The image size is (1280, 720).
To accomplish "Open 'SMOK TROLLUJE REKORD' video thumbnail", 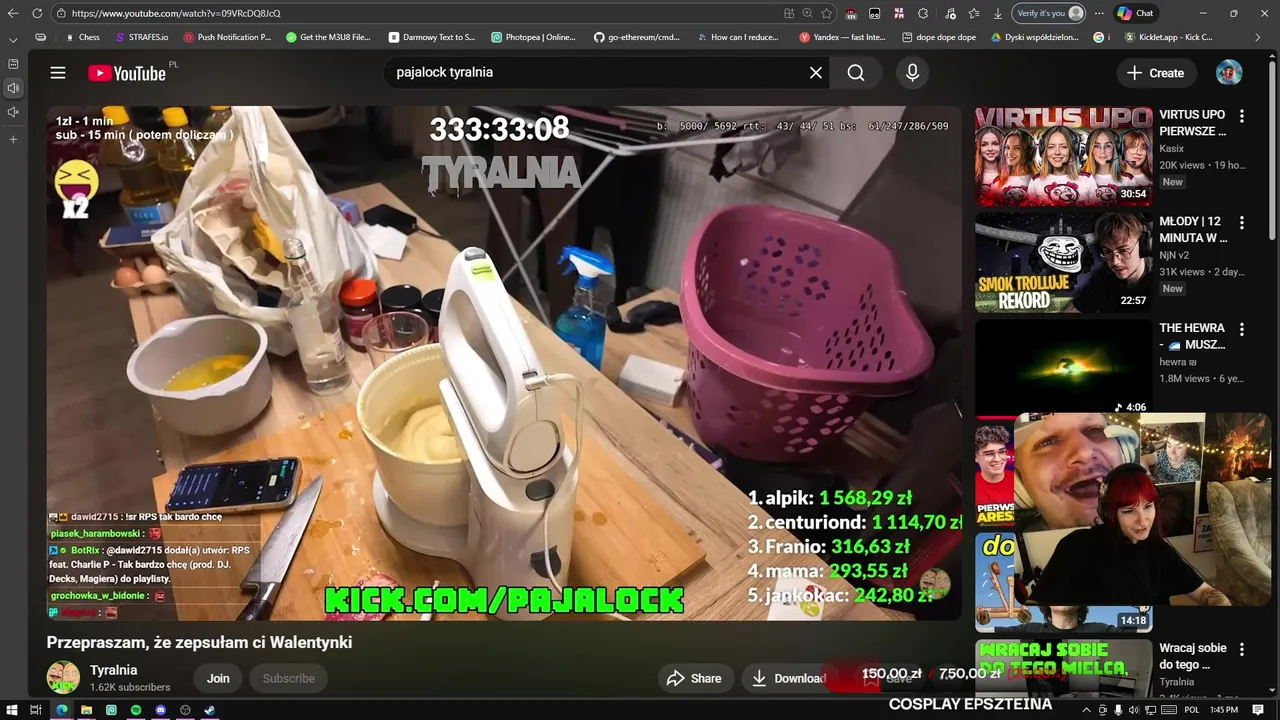I will click(1063, 263).
